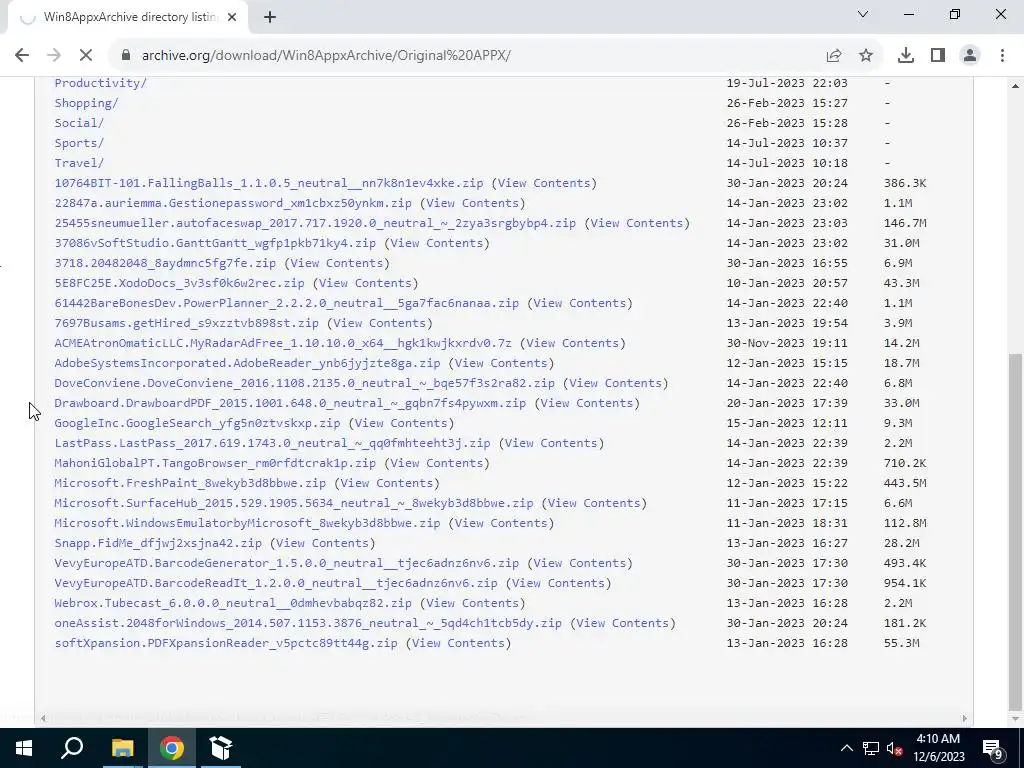
Task: View Contents of PDFXpansionReader zip
Action: pos(458,643)
